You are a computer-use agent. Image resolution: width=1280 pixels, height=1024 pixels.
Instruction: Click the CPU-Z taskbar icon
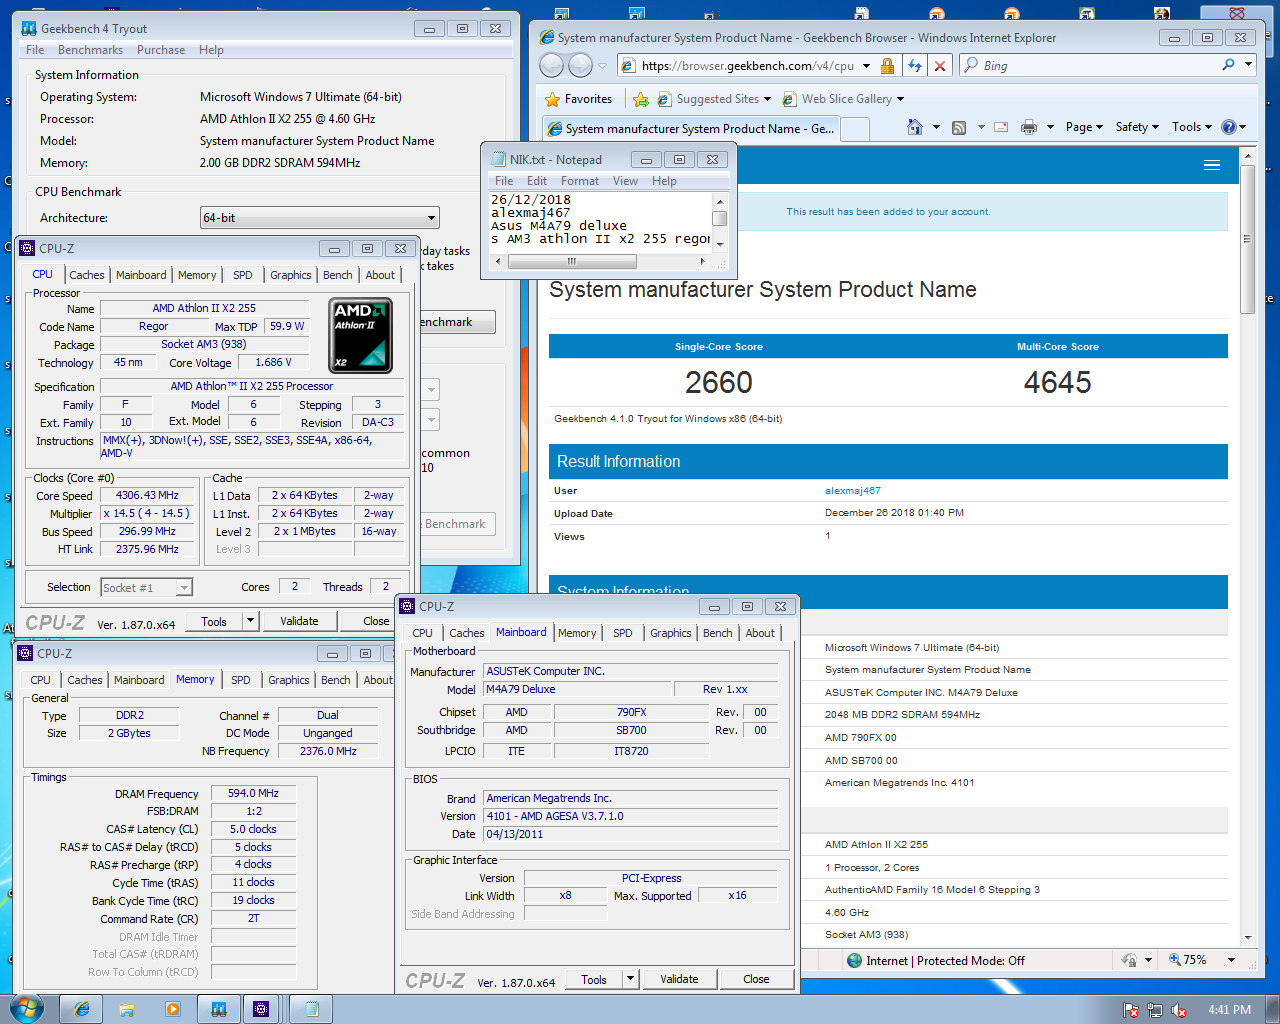[261, 1009]
